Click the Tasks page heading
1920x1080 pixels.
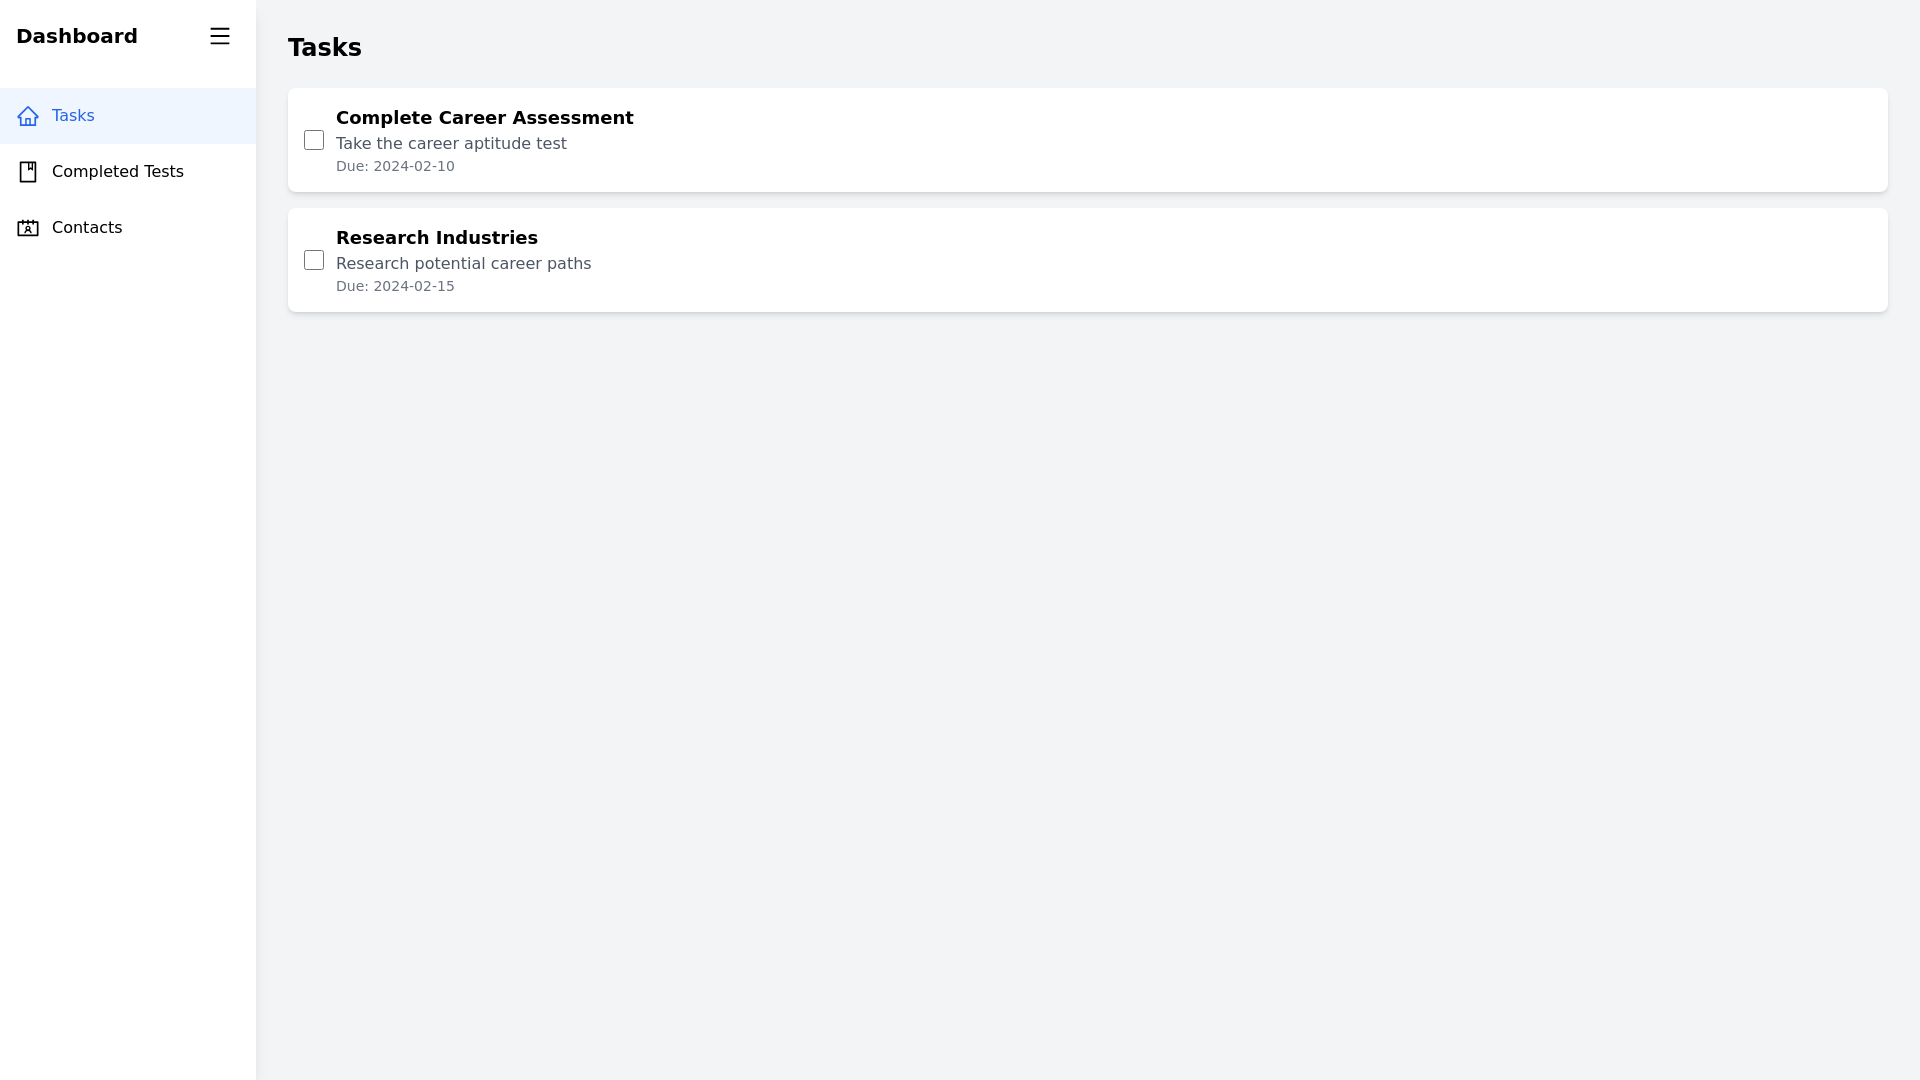point(324,48)
